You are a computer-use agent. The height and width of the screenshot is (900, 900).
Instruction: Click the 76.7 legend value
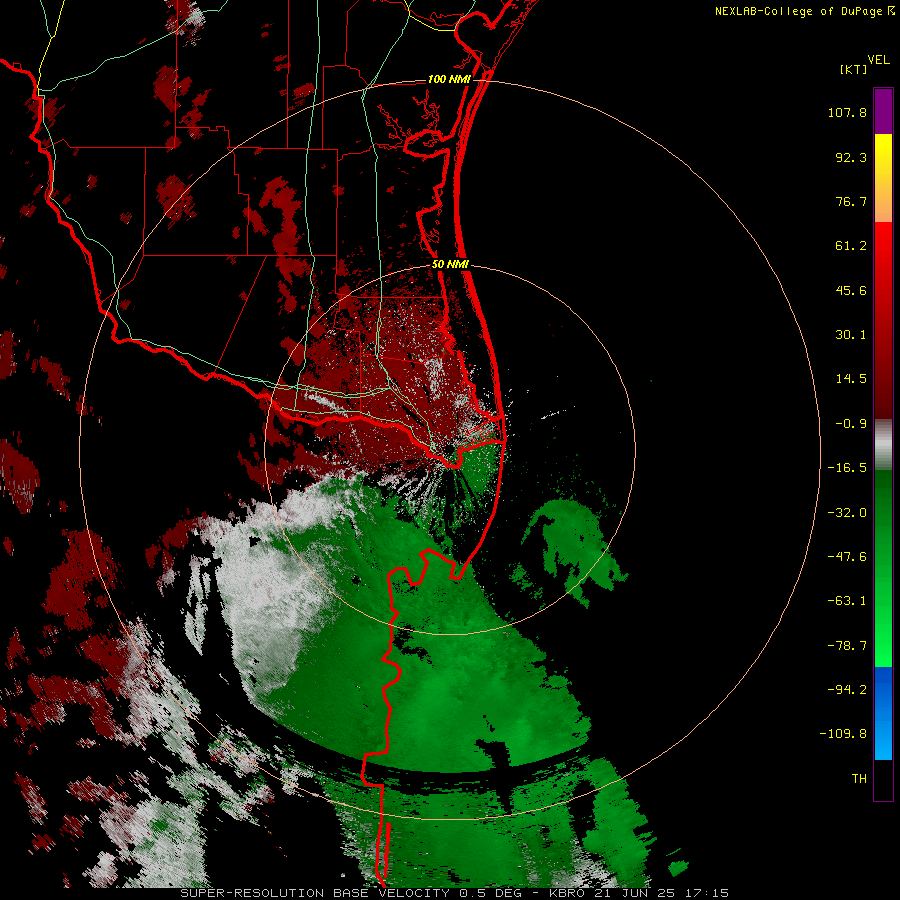point(851,201)
